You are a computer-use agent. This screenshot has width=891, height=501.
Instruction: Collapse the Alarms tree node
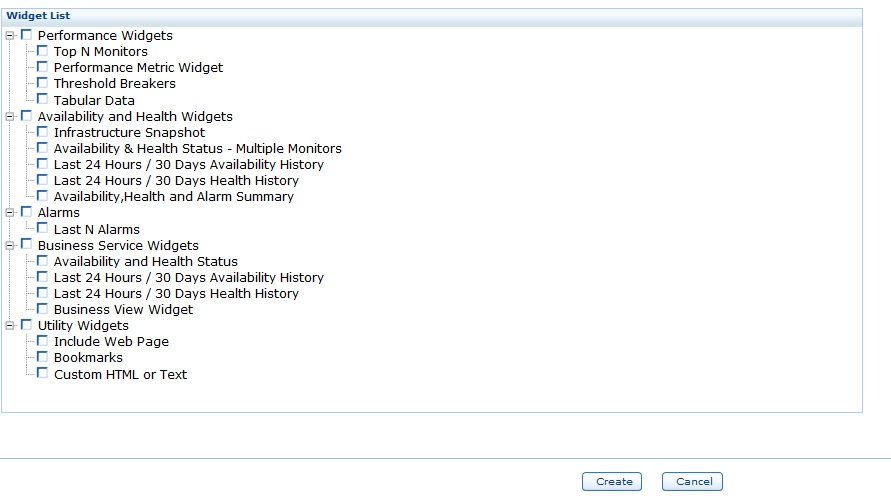[x=10, y=212]
